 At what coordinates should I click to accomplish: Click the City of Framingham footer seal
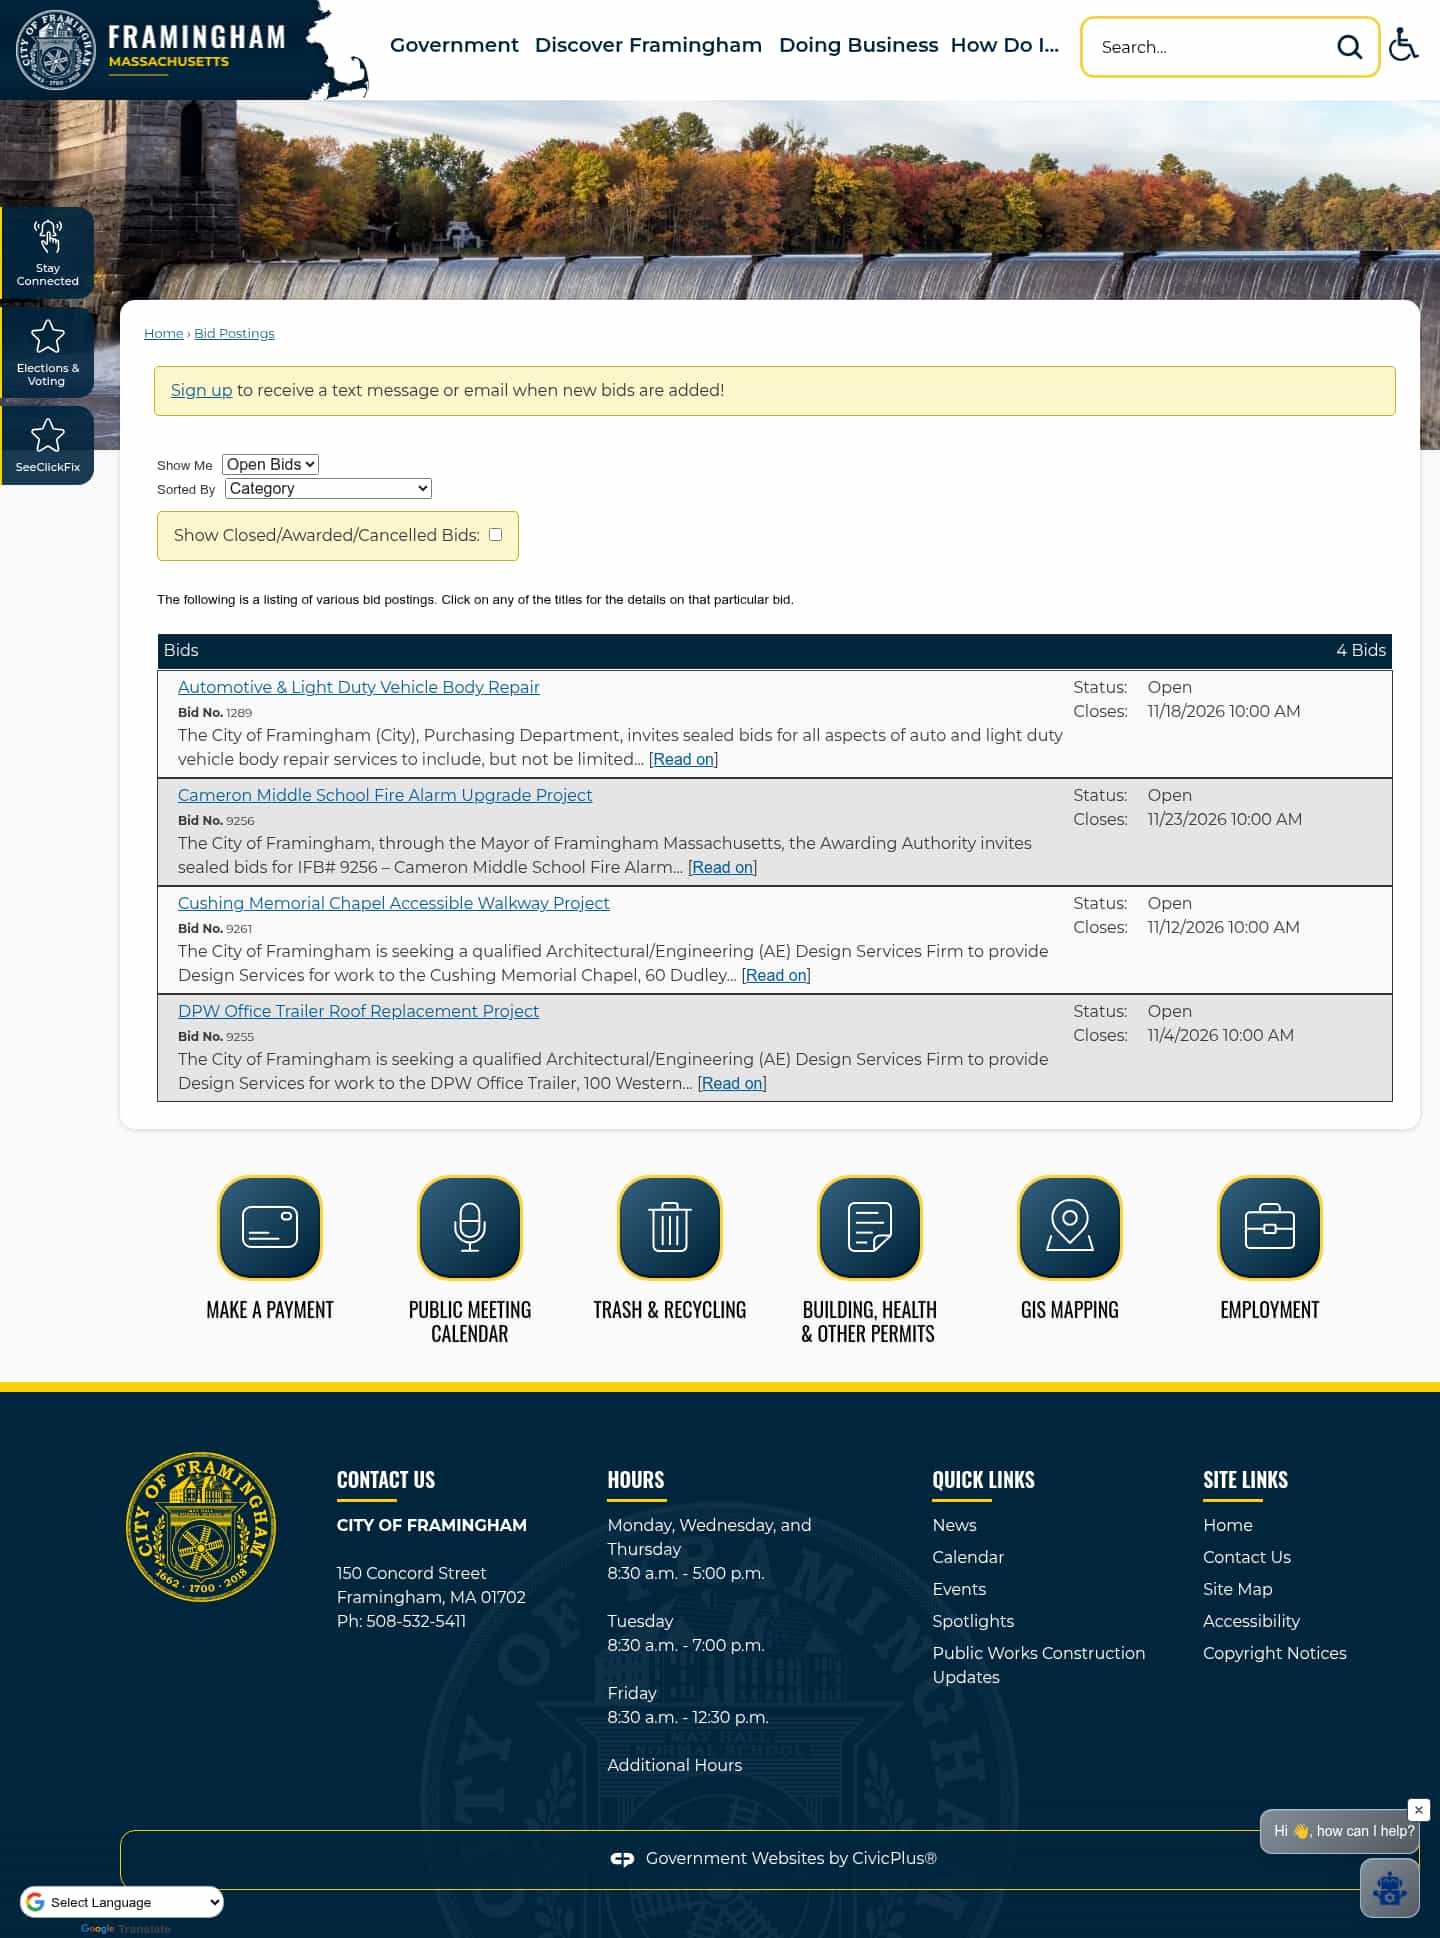point(201,1527)
